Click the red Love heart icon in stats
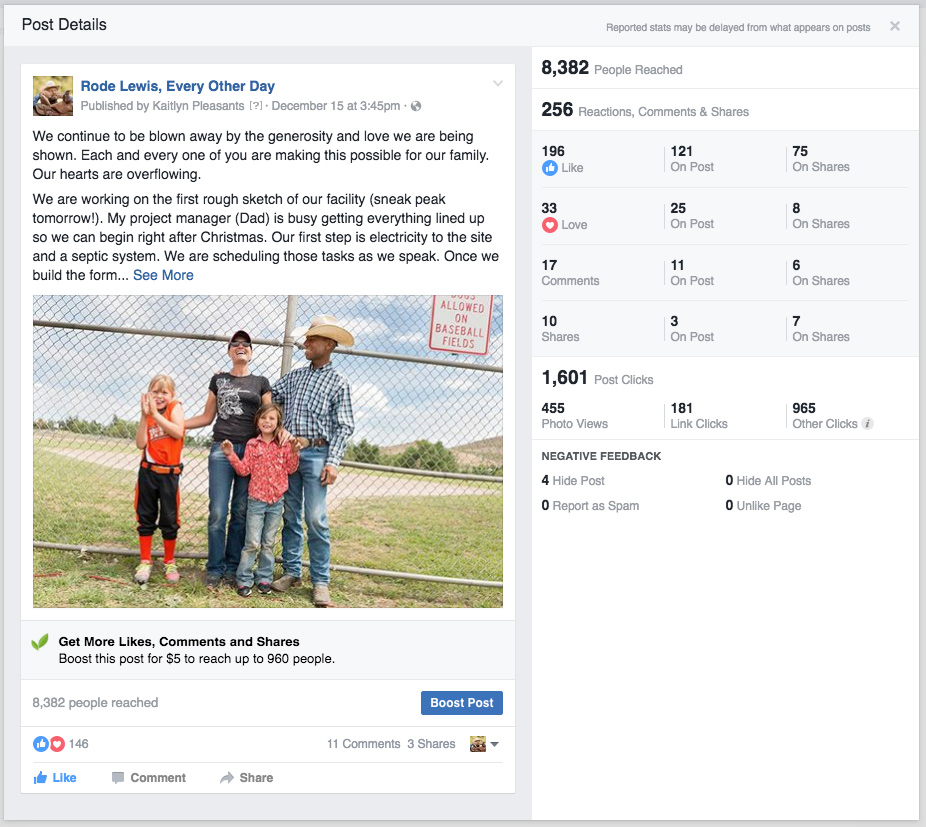The height and width of the screenshot is (827, 926). [549, 225]
